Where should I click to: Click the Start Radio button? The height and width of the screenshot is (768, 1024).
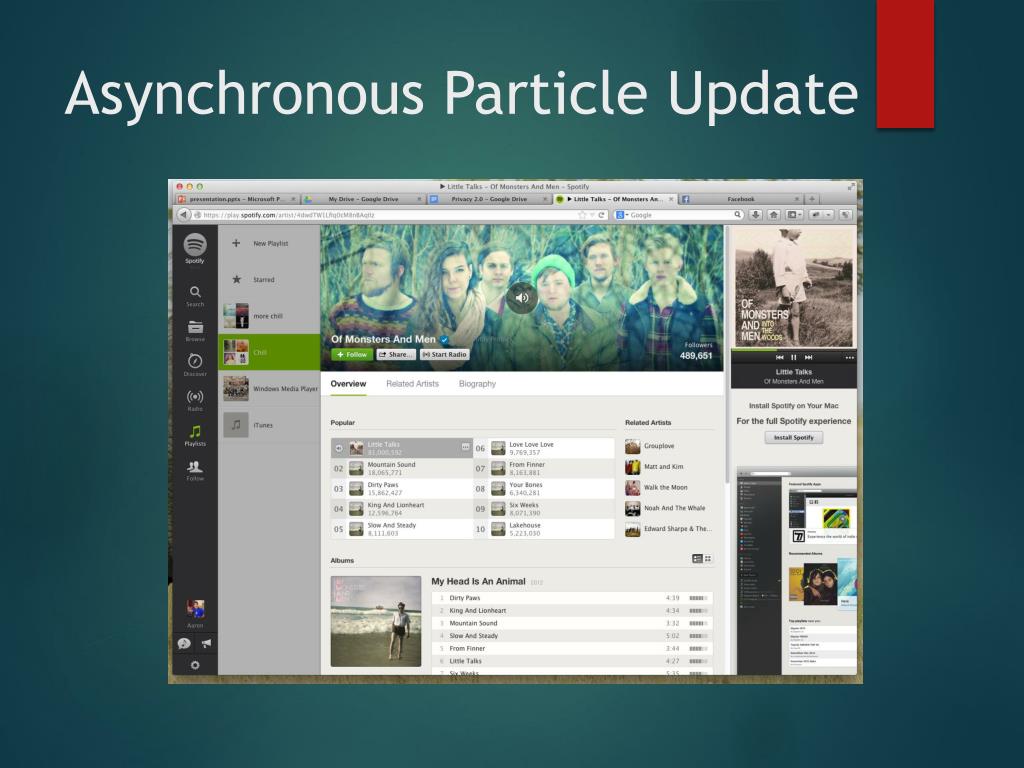point(445,355)
